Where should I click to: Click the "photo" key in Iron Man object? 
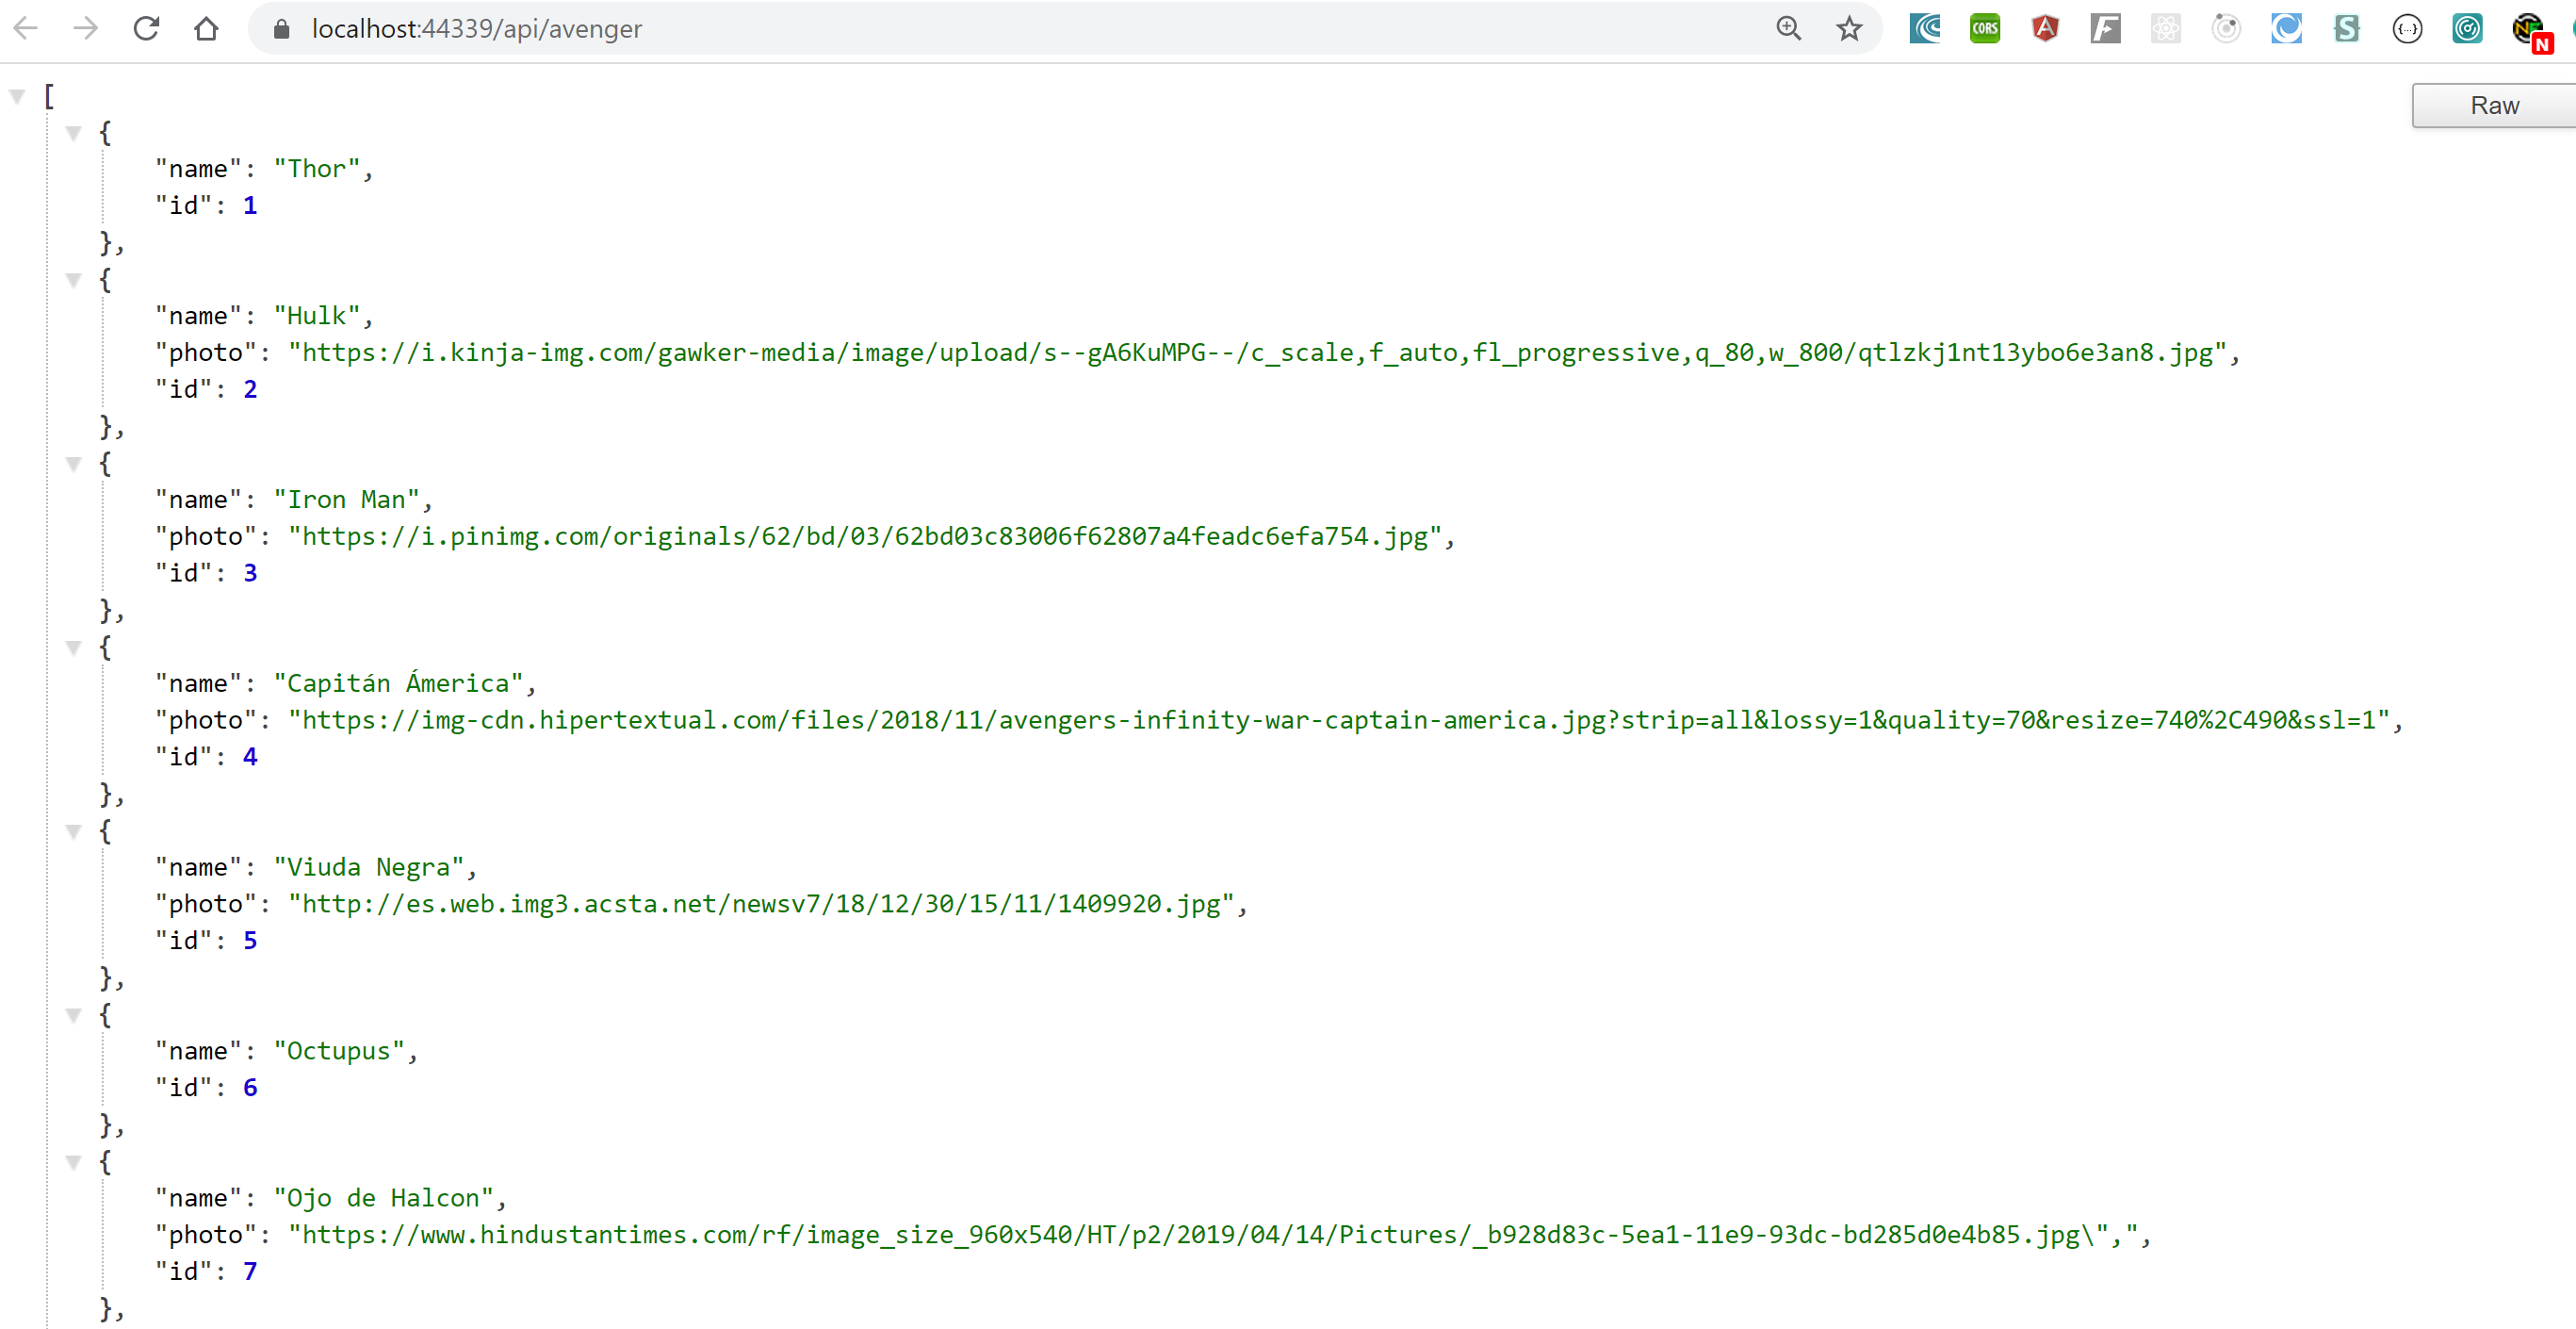[x=206, y=537]
